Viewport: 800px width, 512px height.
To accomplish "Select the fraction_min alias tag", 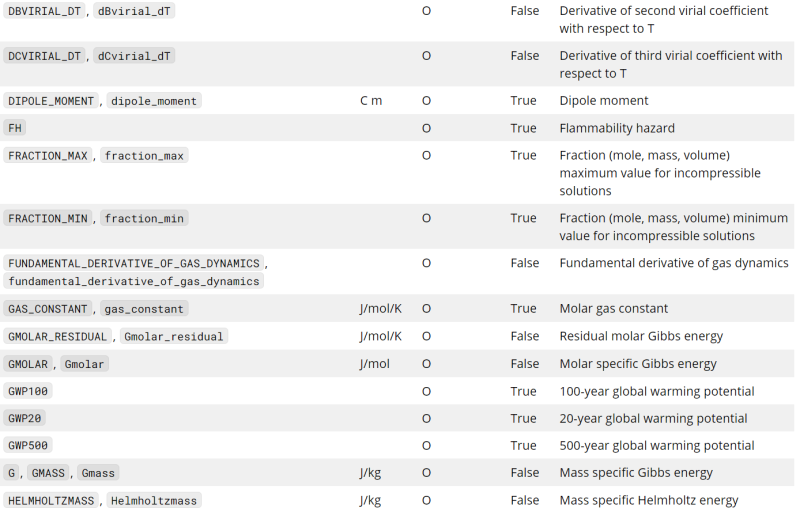I will click(144, 218).
